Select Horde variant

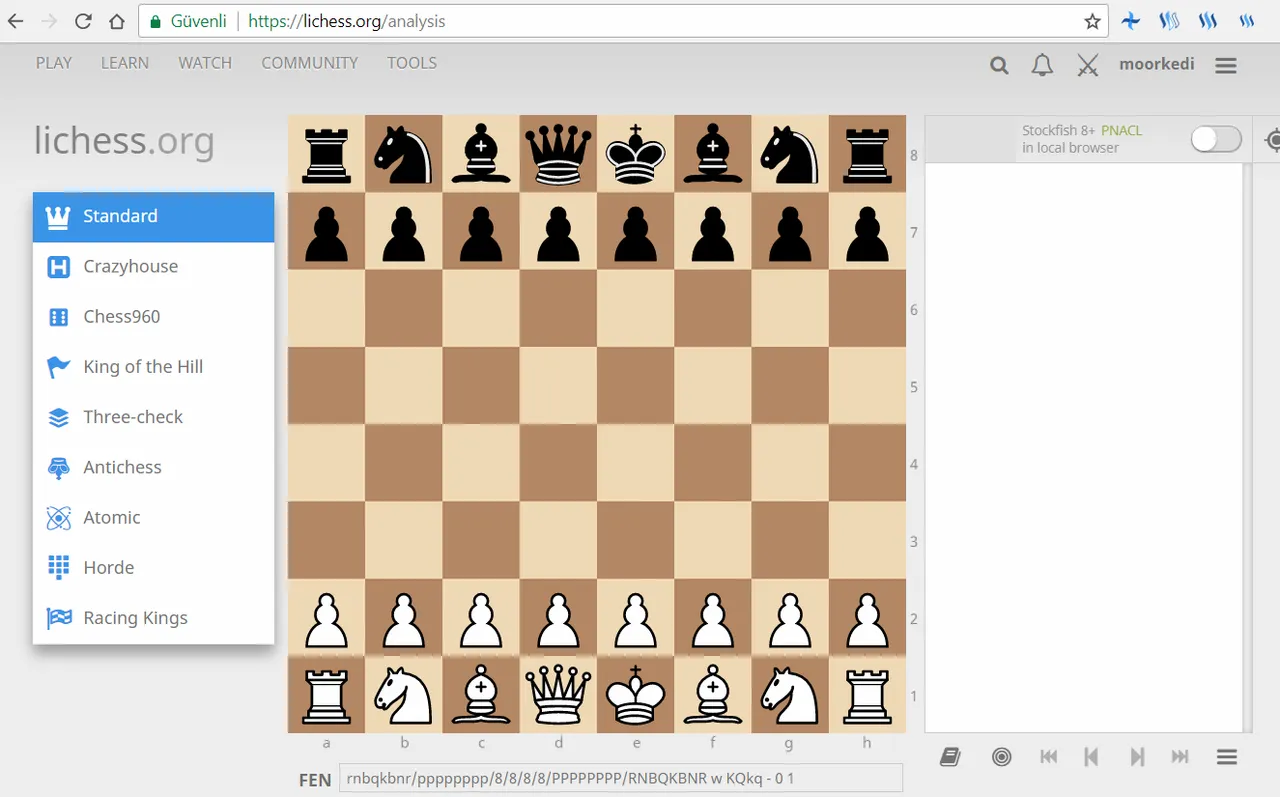point(154,567)
